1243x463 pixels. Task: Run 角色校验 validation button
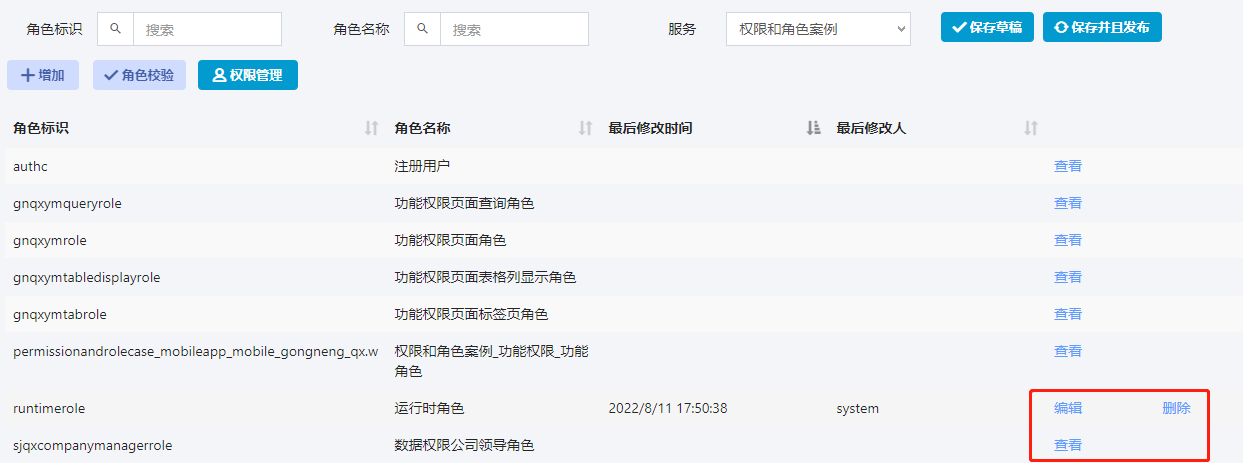pos(139,75)
